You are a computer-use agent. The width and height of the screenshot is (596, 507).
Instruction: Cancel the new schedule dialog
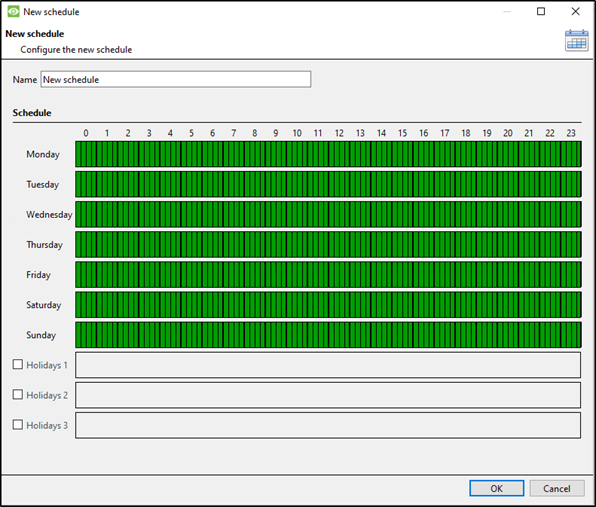click(x=556, y=488)
